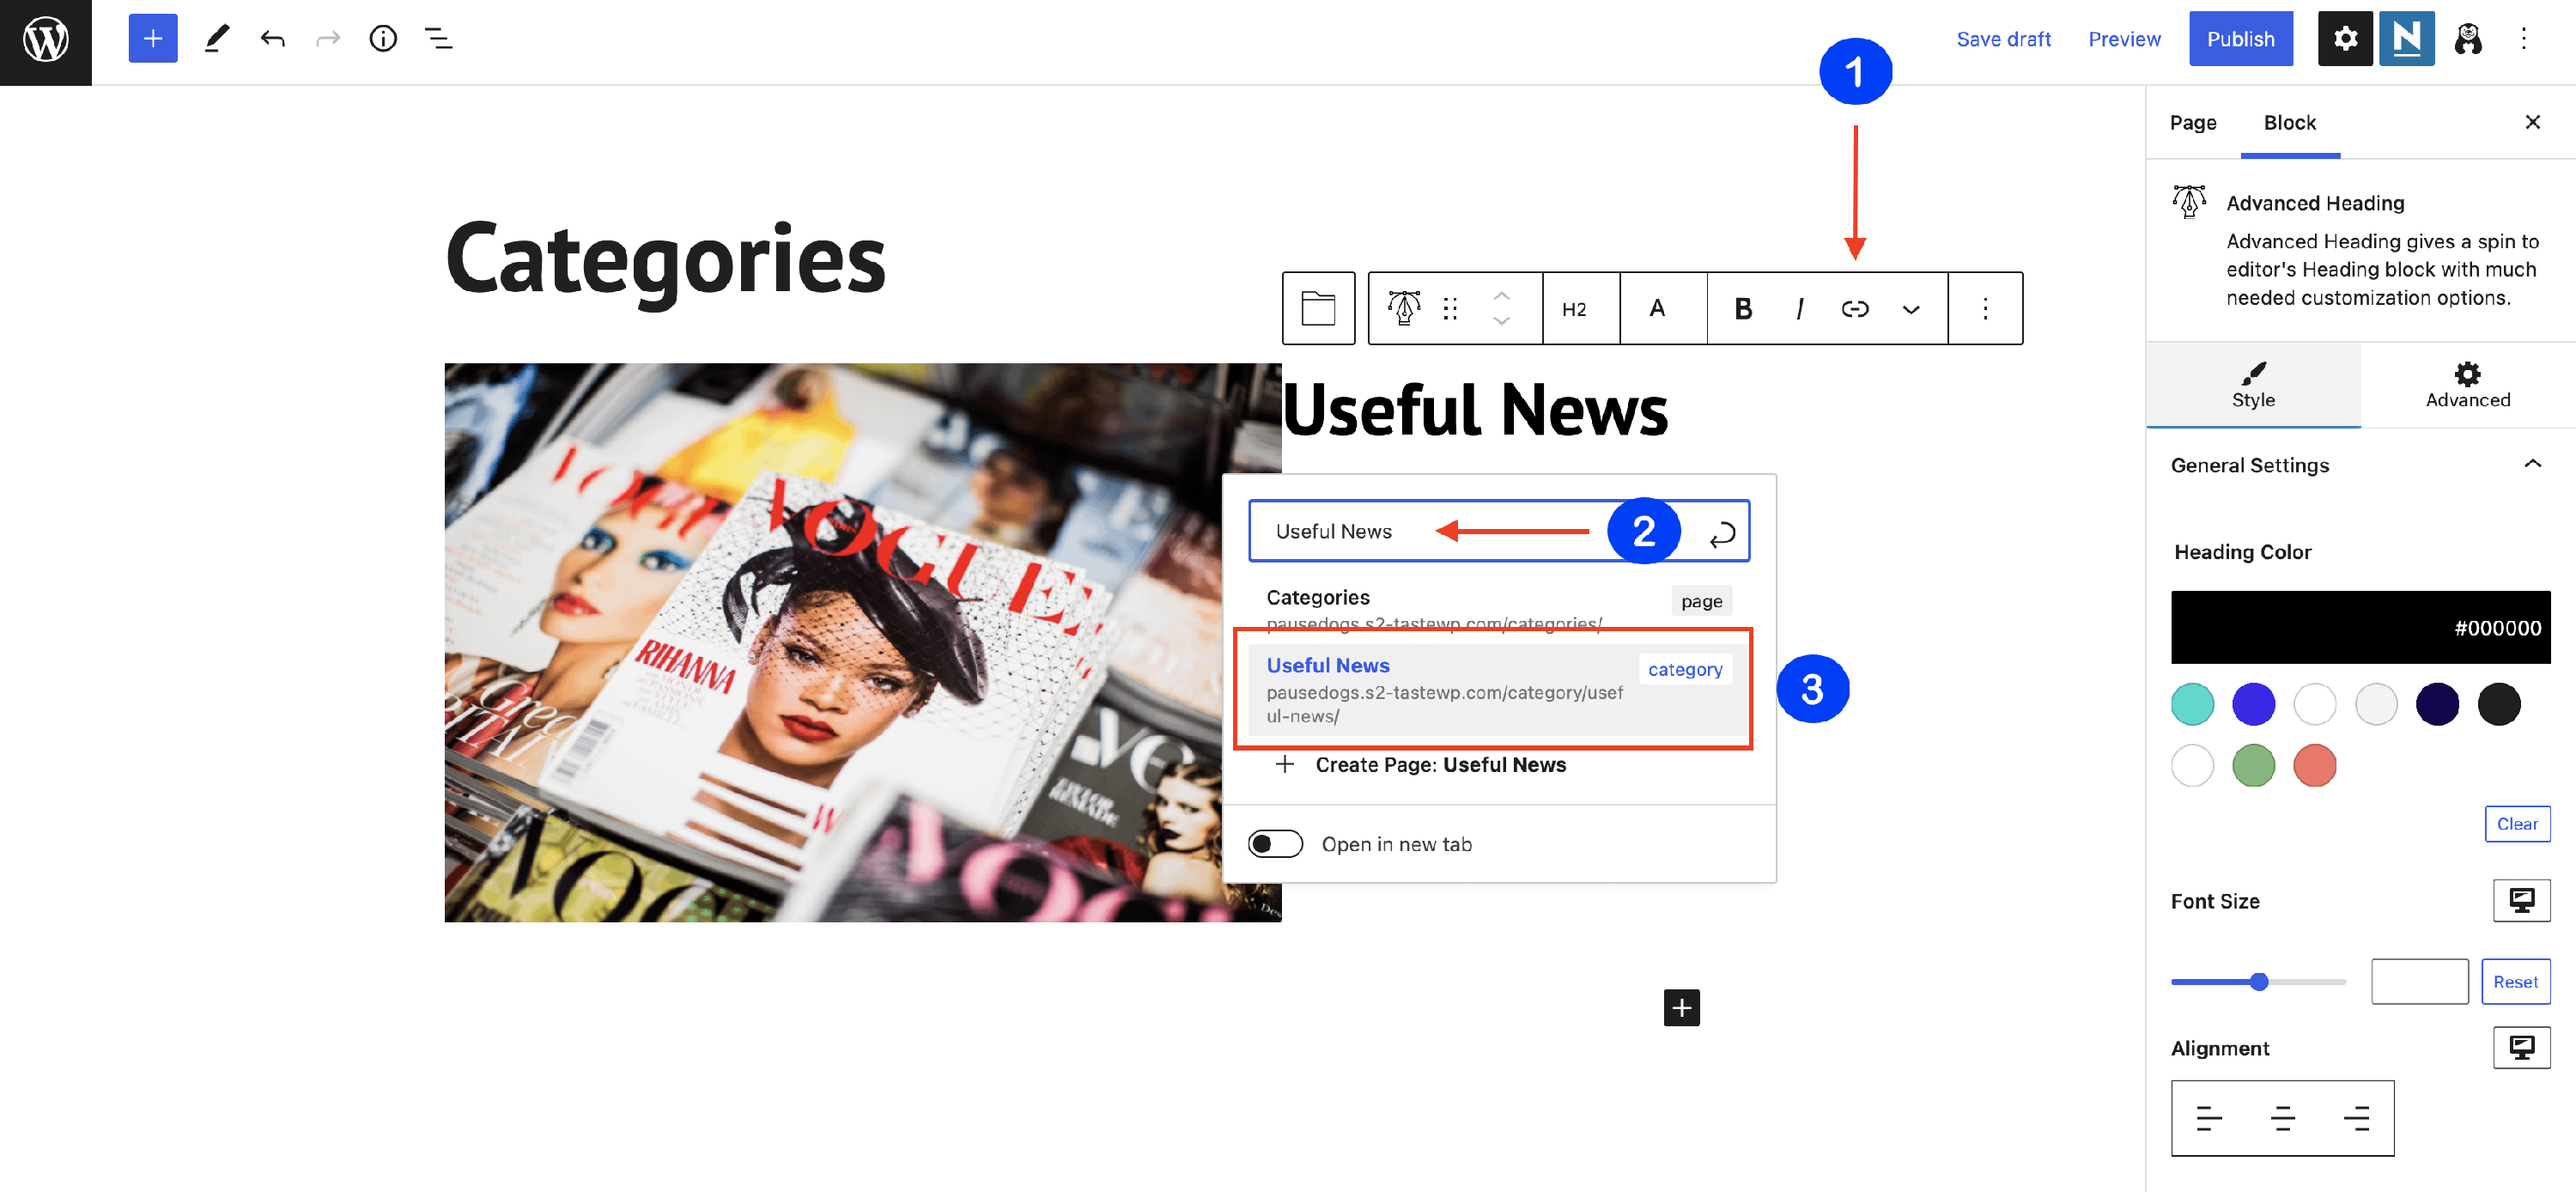Toggle bold formatting in block toolbar
The image size is (2576, 1192).
coord(1742,309)
